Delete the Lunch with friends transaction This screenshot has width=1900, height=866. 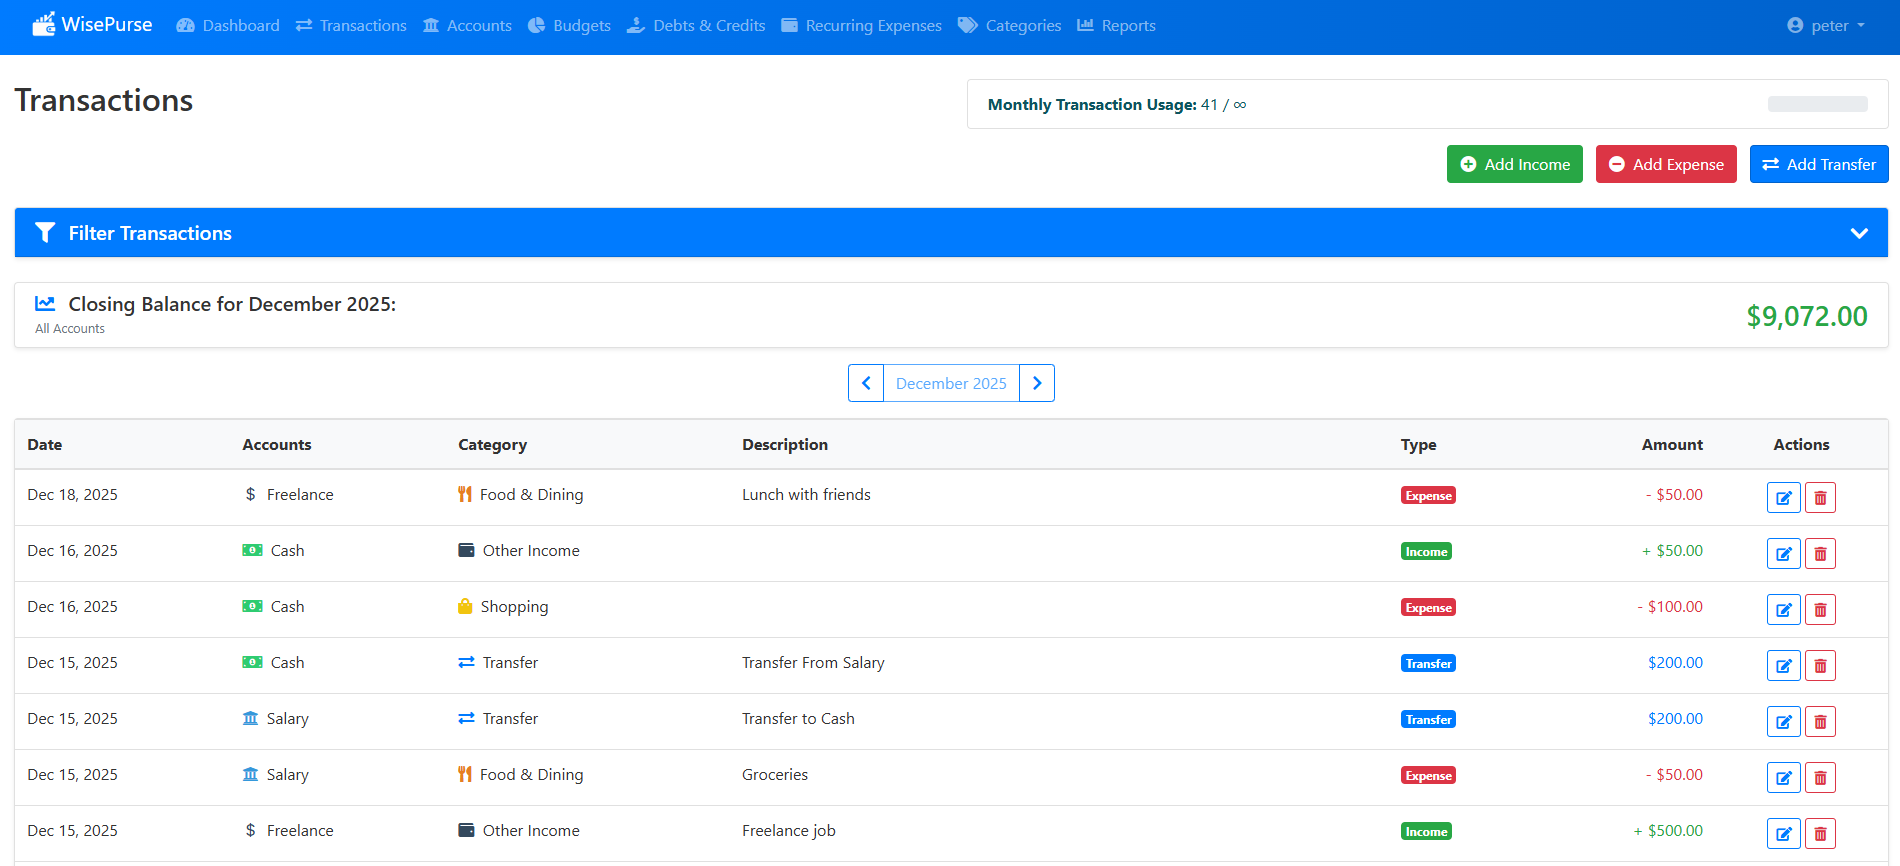pyautogui.click(x=1820, y=497)
